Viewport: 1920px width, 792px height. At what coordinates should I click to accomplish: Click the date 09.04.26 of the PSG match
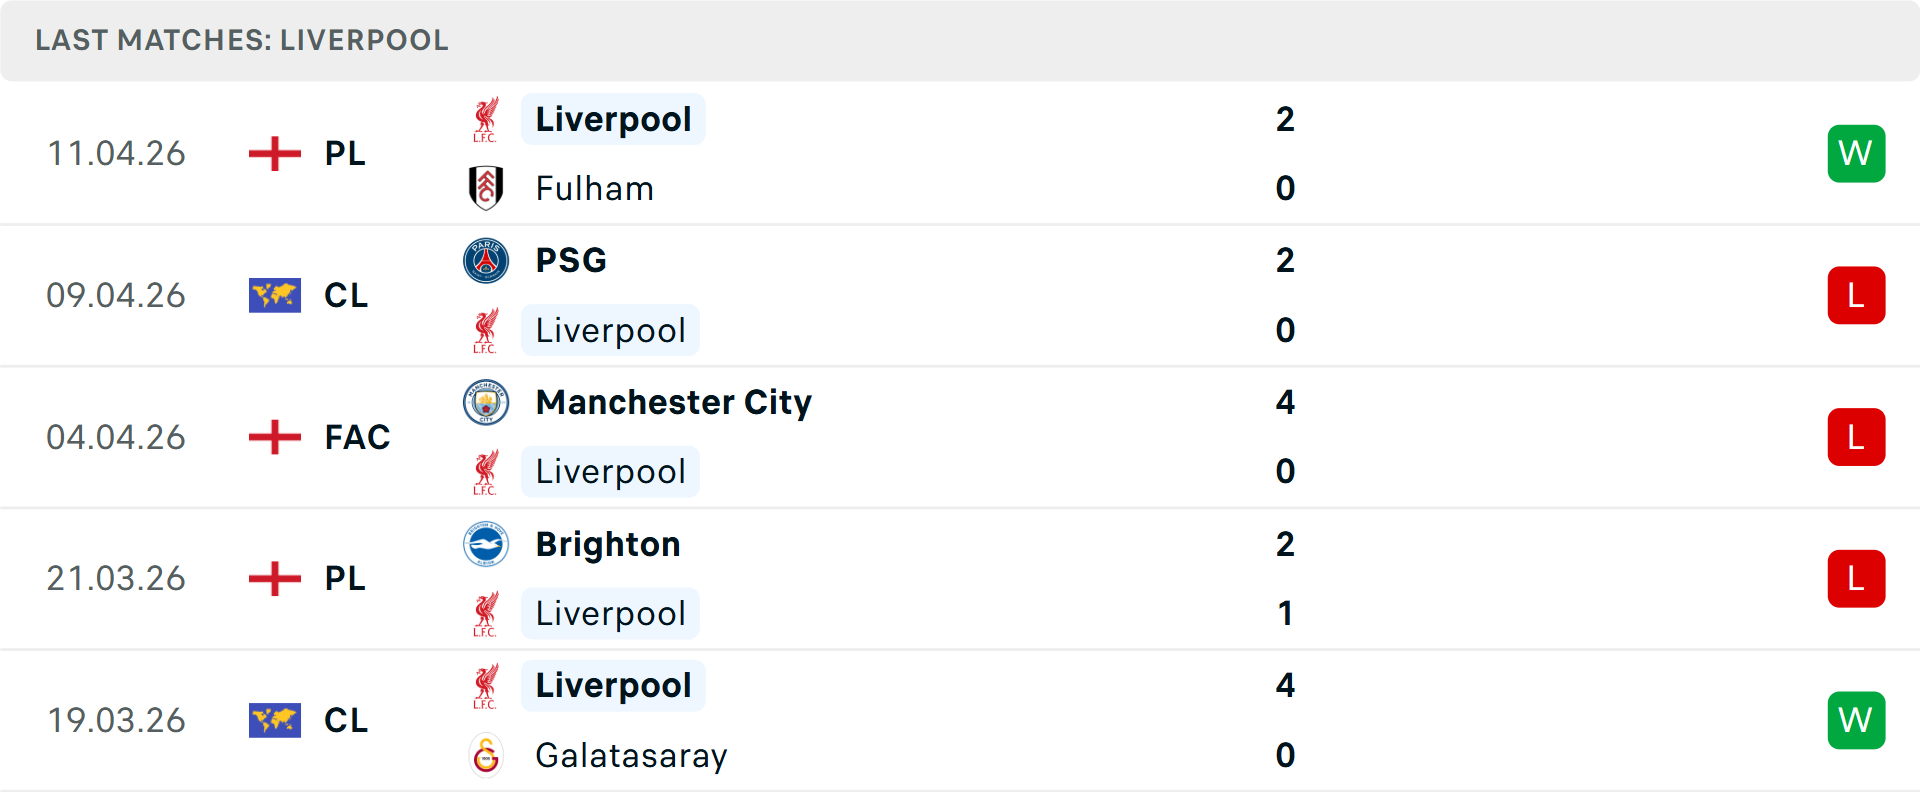tap(116, 295)
